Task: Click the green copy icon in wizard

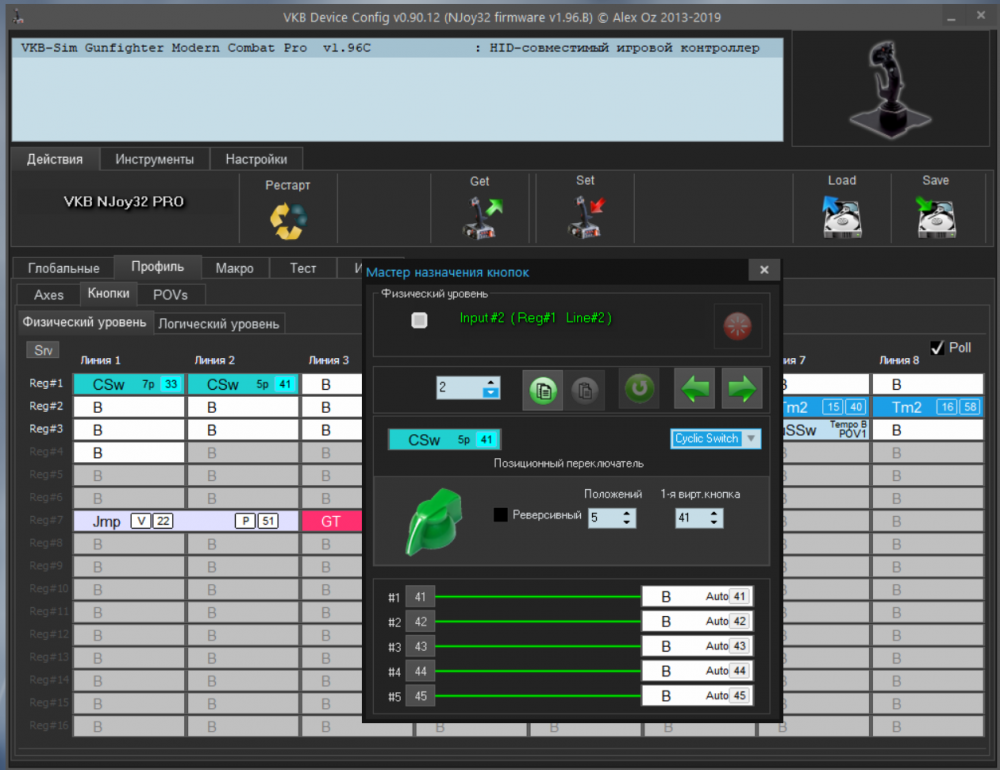Action: (542, 389)
